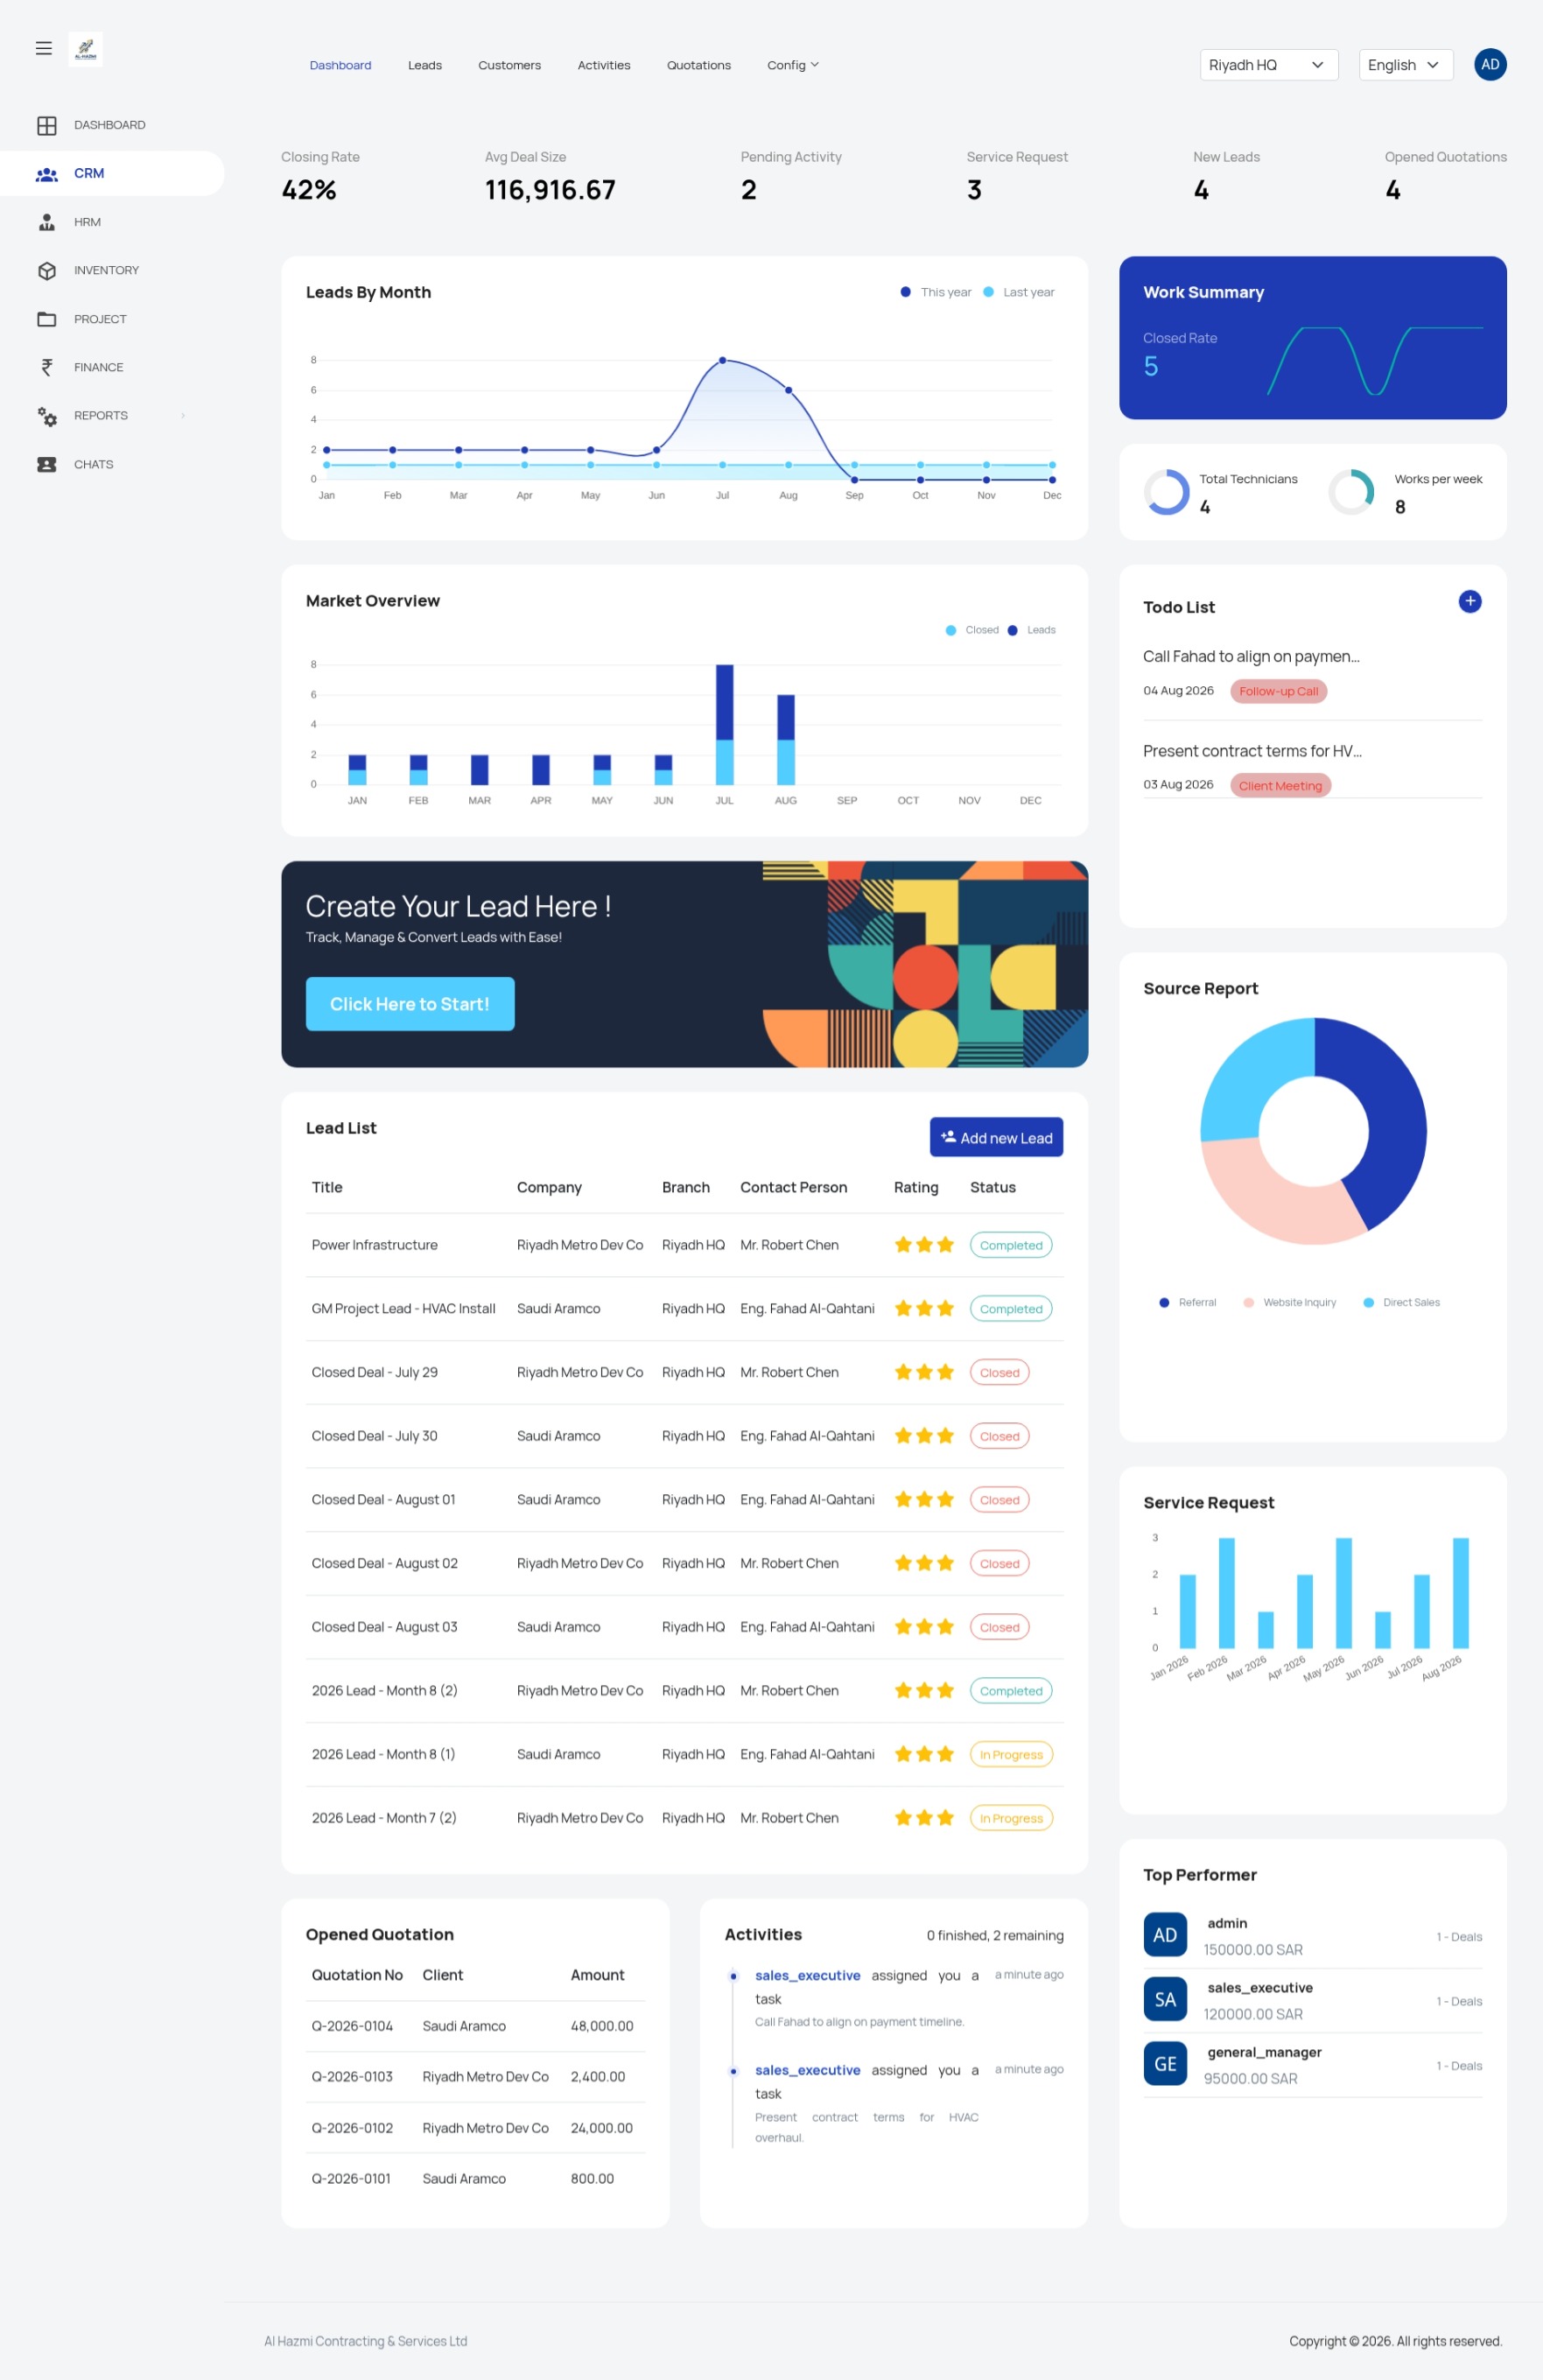Open the hamburger menu icon
This screenshot has height=2380, width=1543.
coord(43,48)
